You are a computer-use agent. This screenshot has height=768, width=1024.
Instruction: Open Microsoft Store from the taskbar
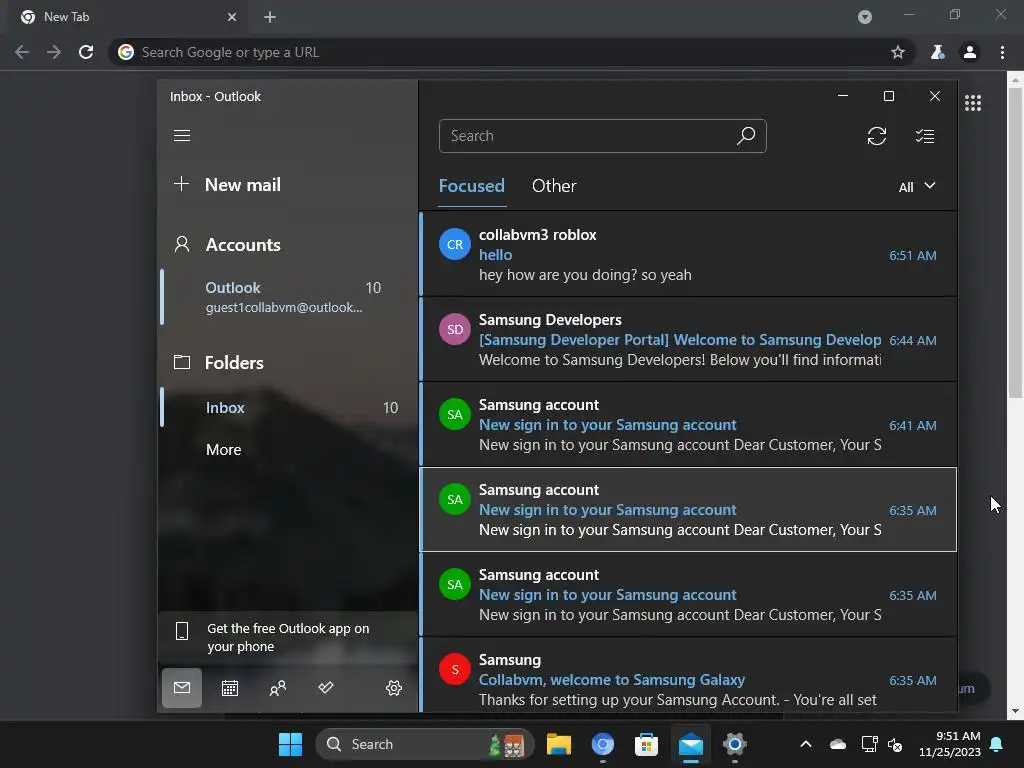[x=646, y=744]
